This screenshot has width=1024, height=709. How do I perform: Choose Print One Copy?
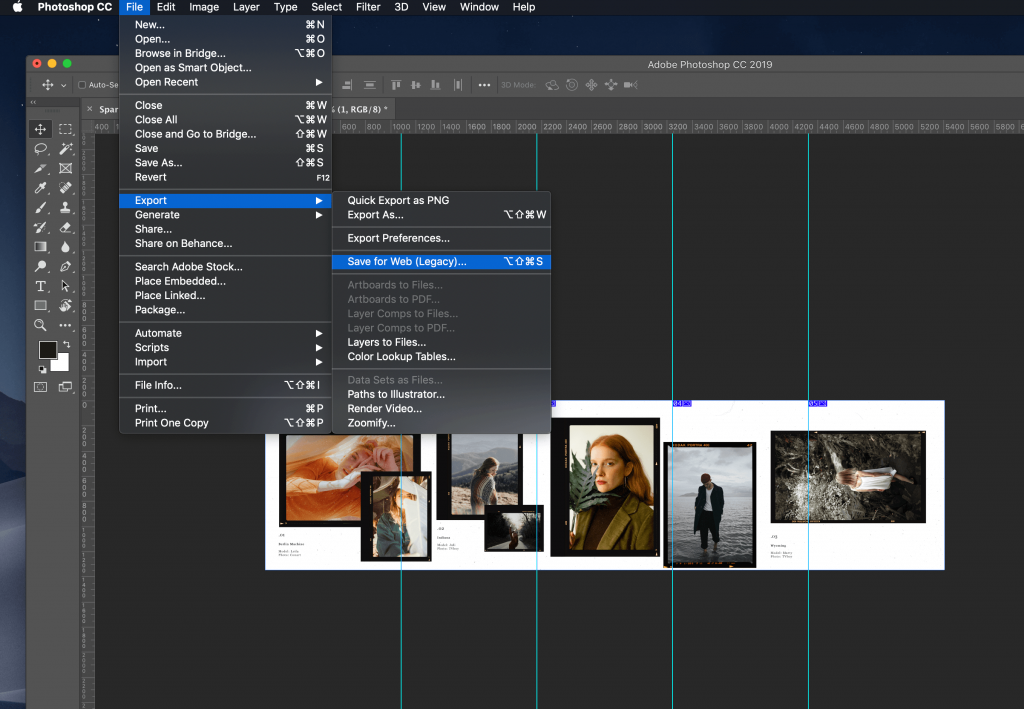point(225,423)
